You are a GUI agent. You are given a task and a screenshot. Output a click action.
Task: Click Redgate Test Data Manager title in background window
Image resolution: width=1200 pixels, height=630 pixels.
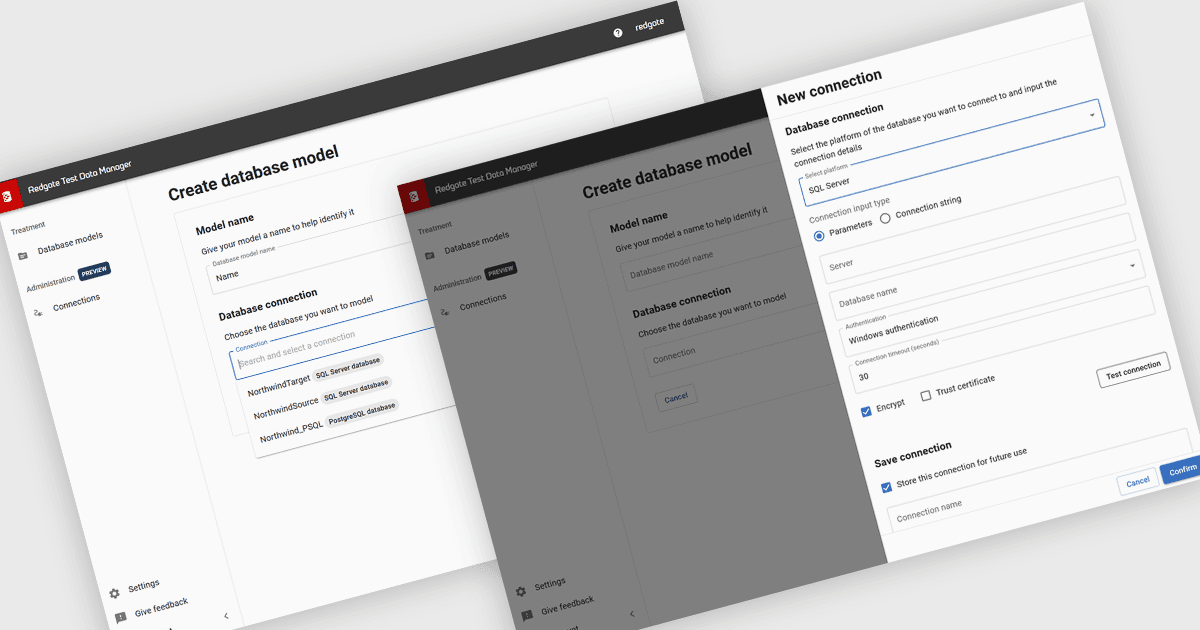80,177
